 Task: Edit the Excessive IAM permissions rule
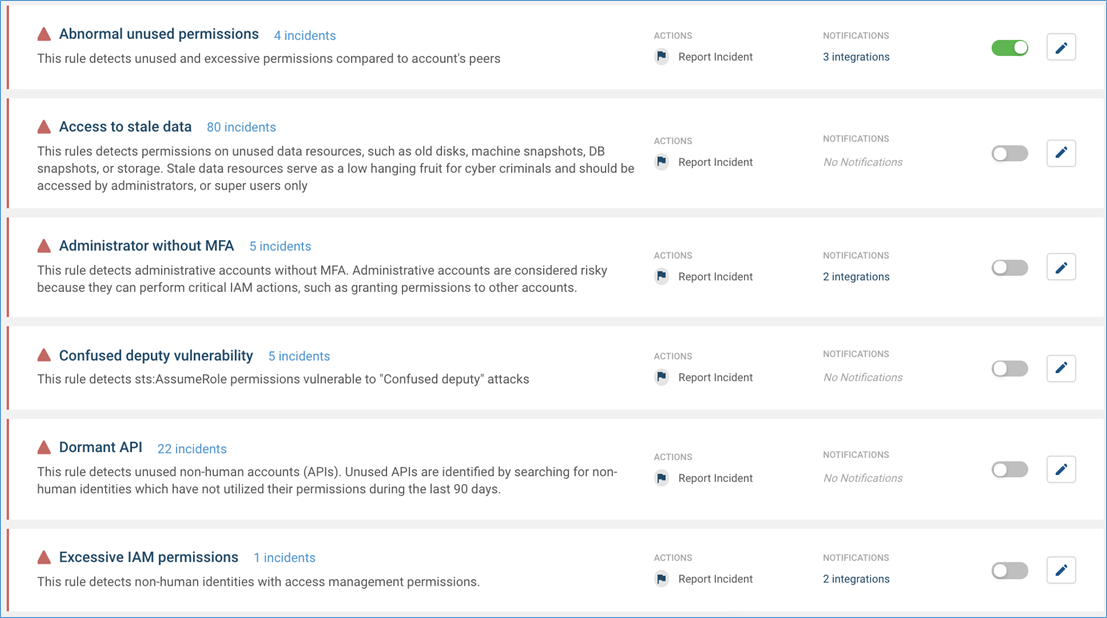[1060, 570]
